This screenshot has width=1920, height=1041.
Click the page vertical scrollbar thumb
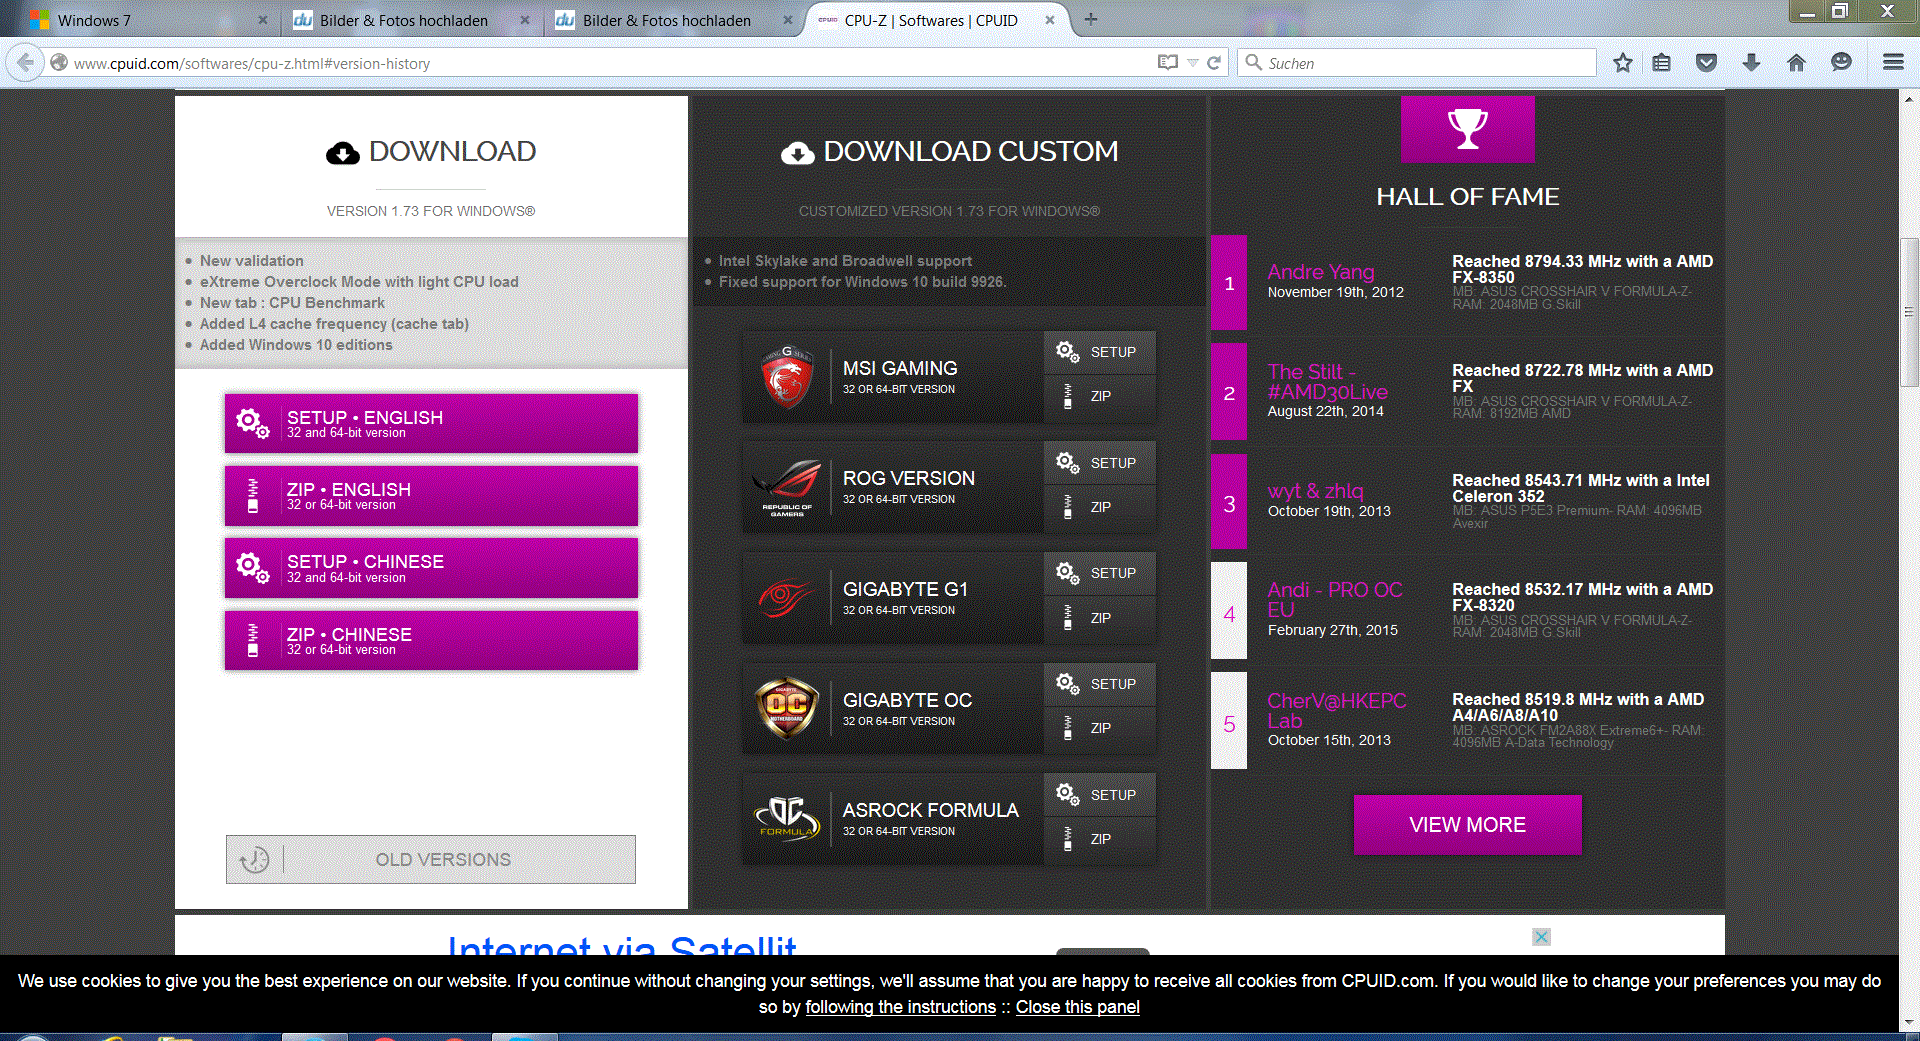1909,312
